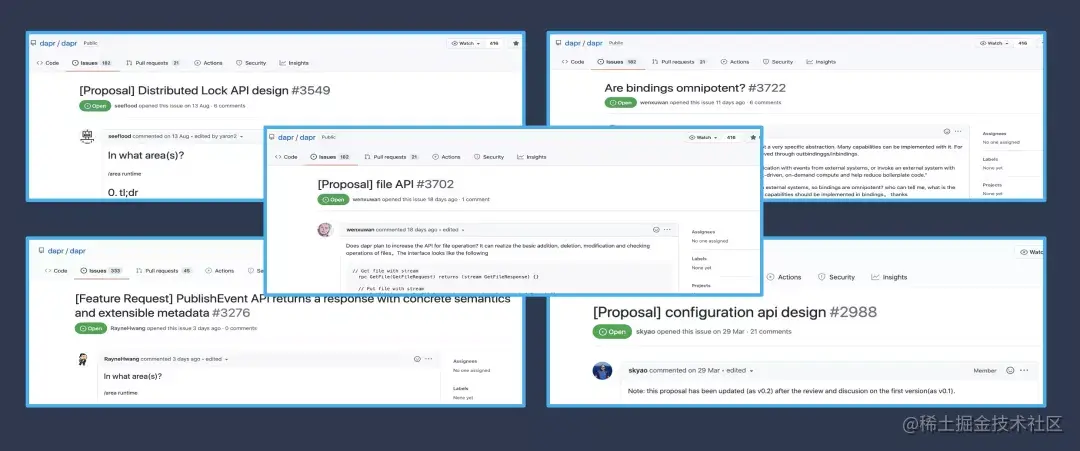Open Assignees section in bindings #3722 sidebar
The height and width of the screenshot is (451, 1080).
[x=995, y=134]
